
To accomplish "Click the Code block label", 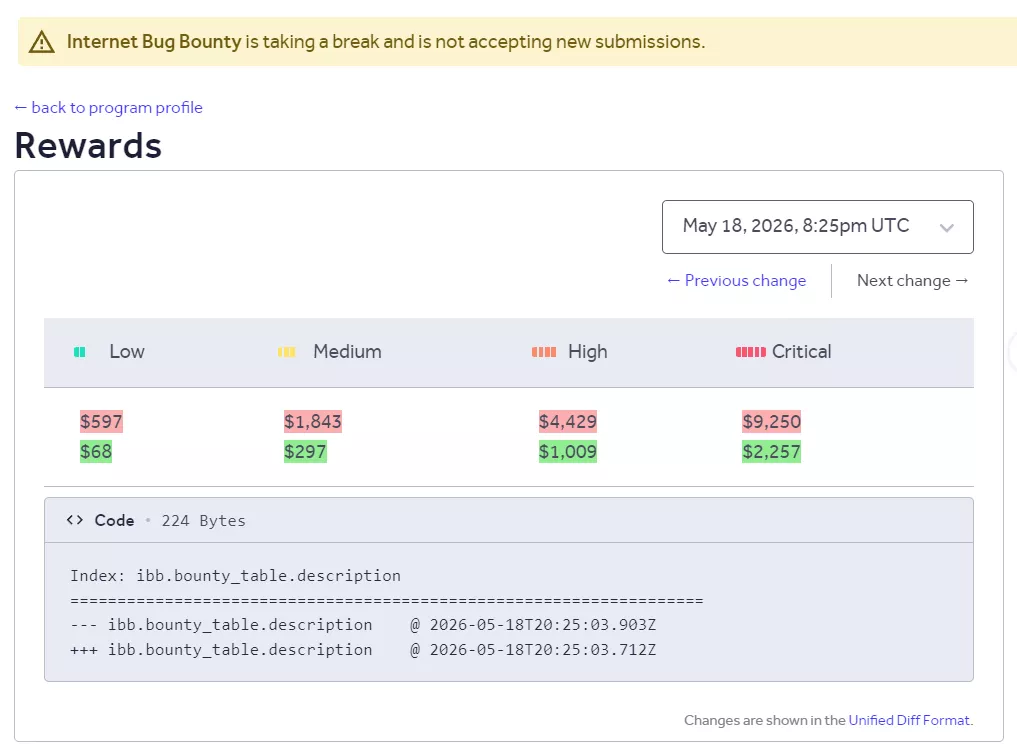I will coord(114,521).
